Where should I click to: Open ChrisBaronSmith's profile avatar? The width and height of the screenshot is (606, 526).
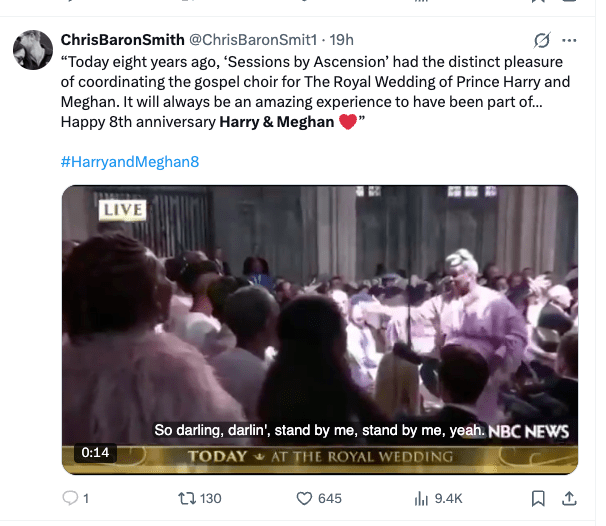pyautogui.click(x=33, y=50)
